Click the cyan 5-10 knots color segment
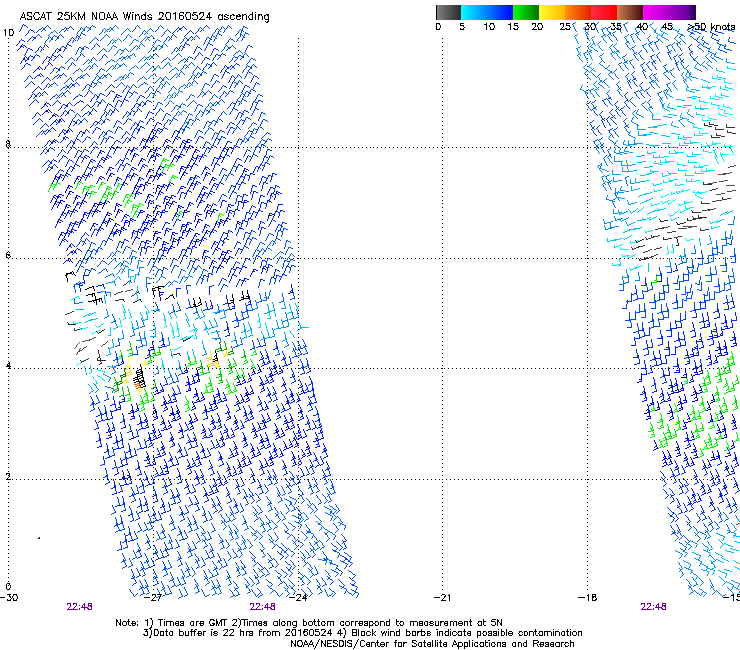The width and height of the screenshot is (740, 650). [x=474, y=12]
